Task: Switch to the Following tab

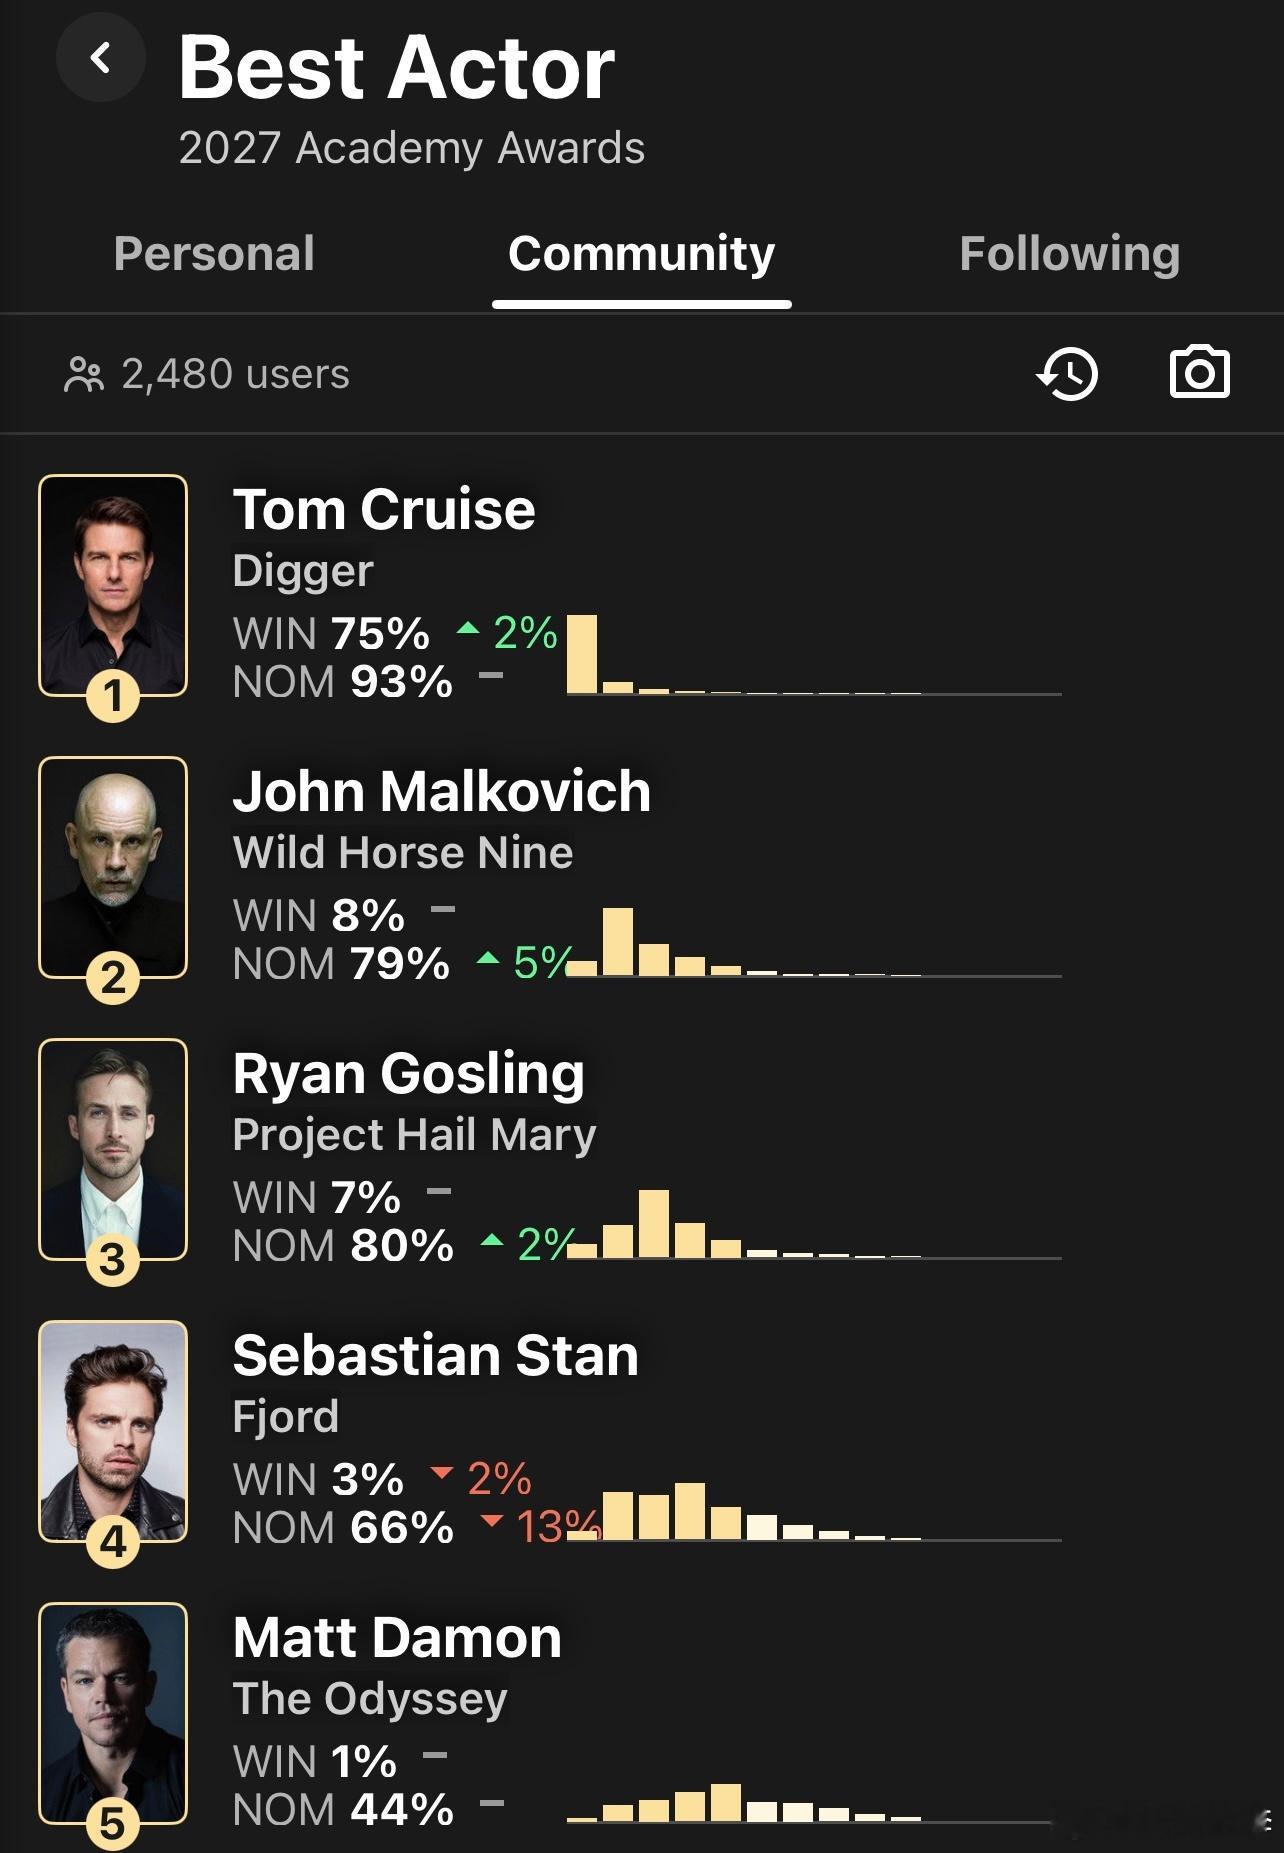Action: pyautogui.click(x=1069, y=253)
